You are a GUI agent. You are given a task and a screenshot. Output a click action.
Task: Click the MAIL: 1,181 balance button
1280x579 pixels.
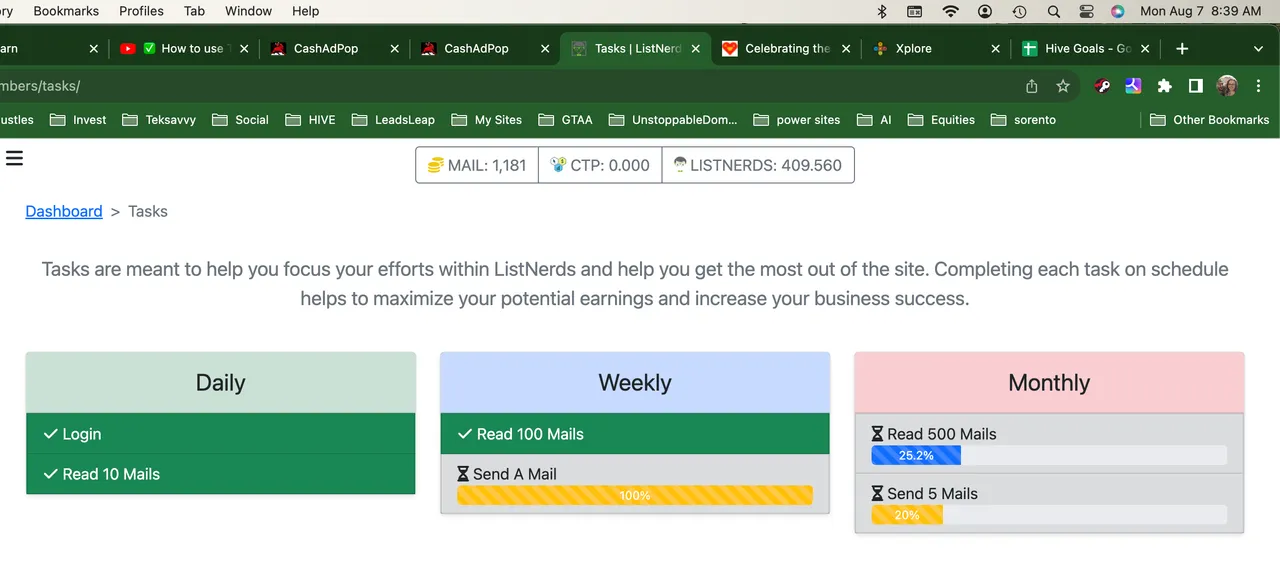pyautogui.click(x=477, y=165)
